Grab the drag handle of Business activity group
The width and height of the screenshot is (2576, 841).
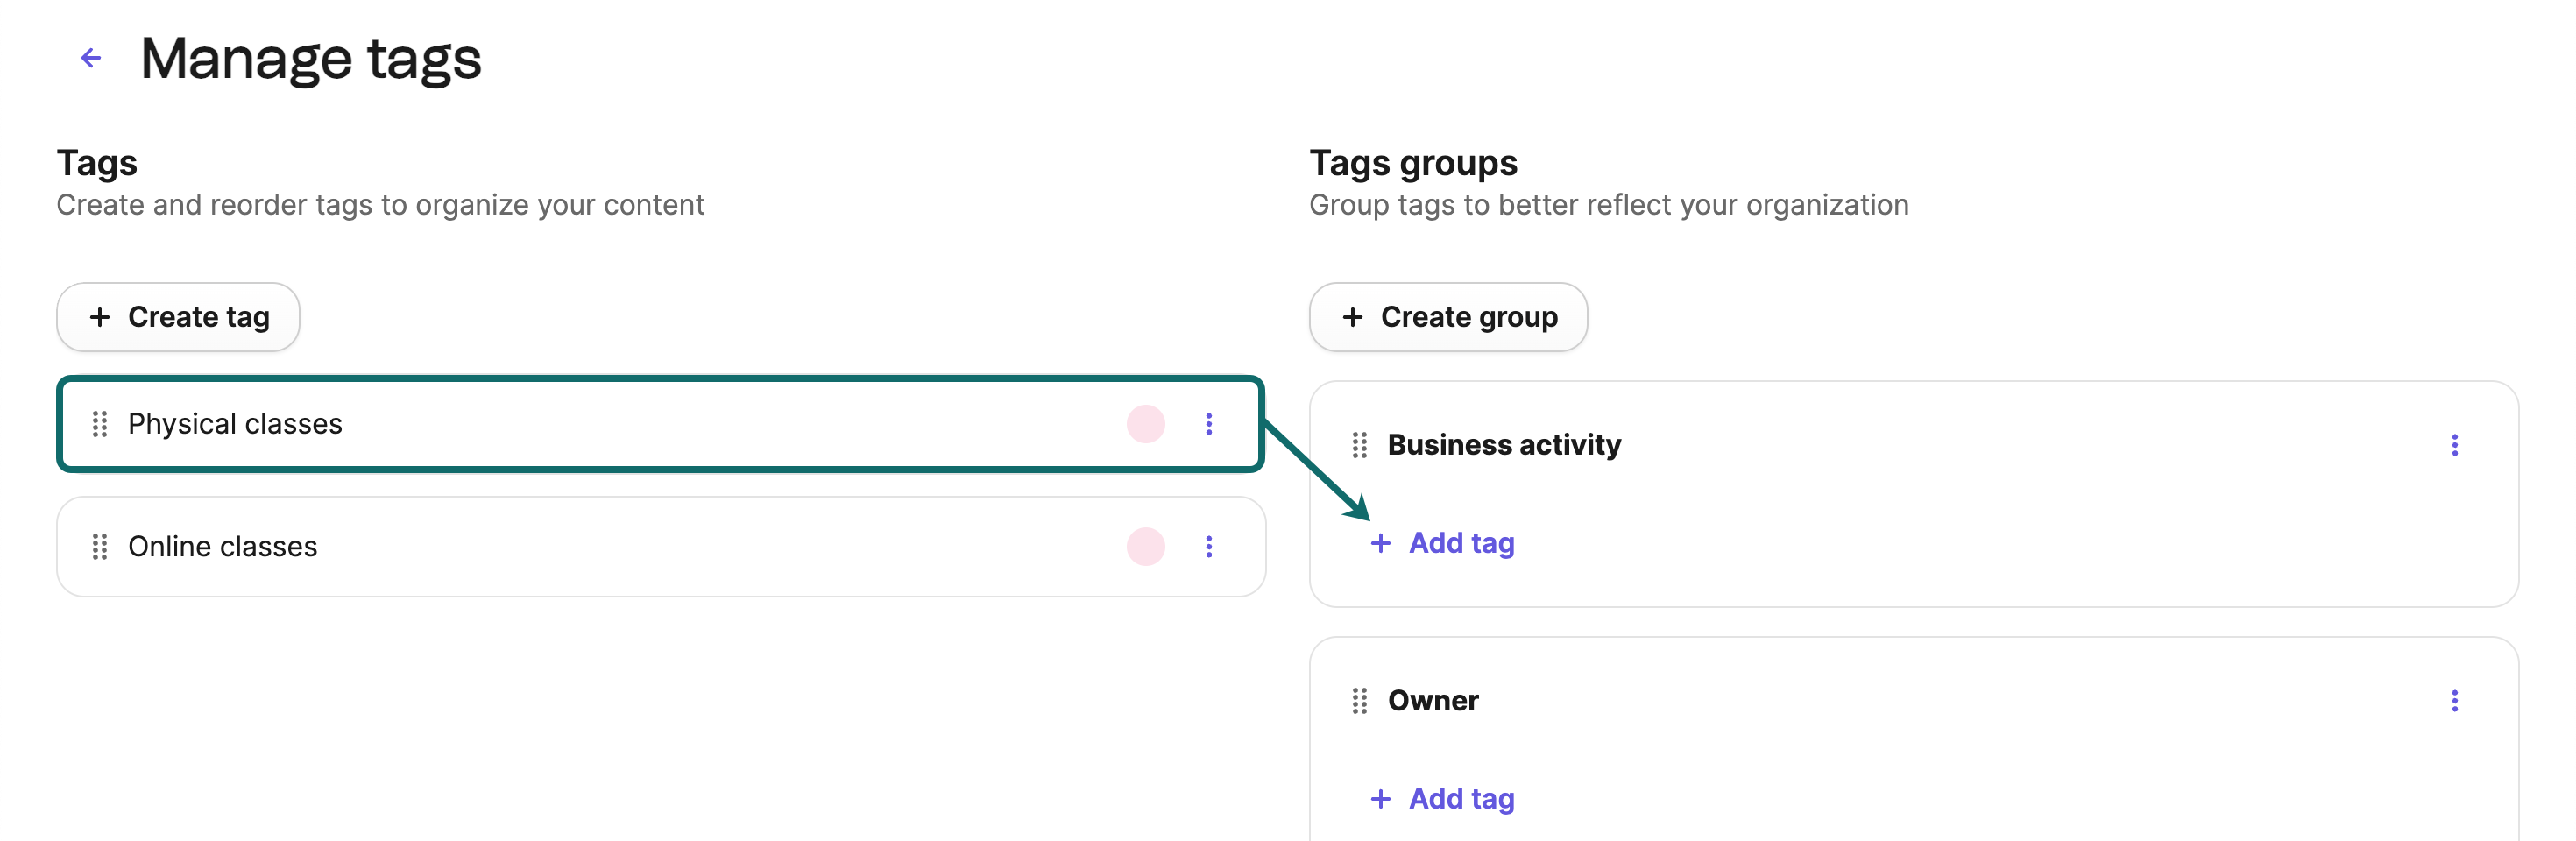click(x=1358, y=445)
